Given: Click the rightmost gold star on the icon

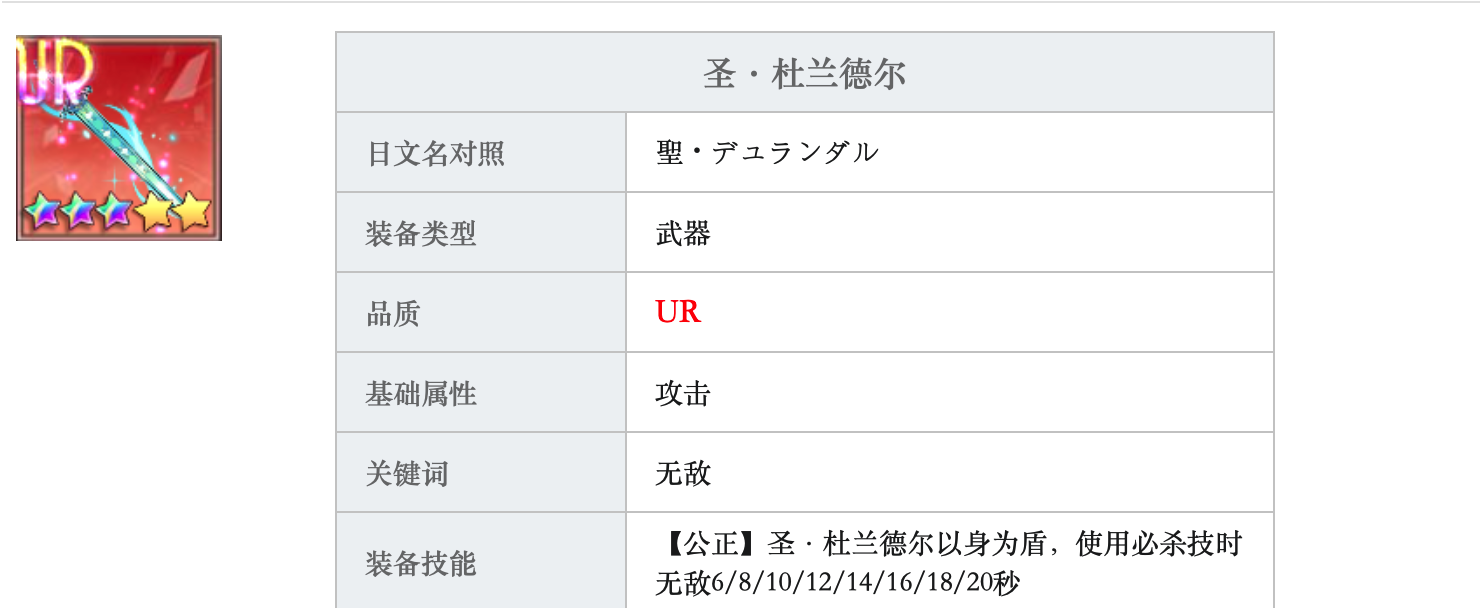Looking at the screenshot, I should (x=192, y=211).
